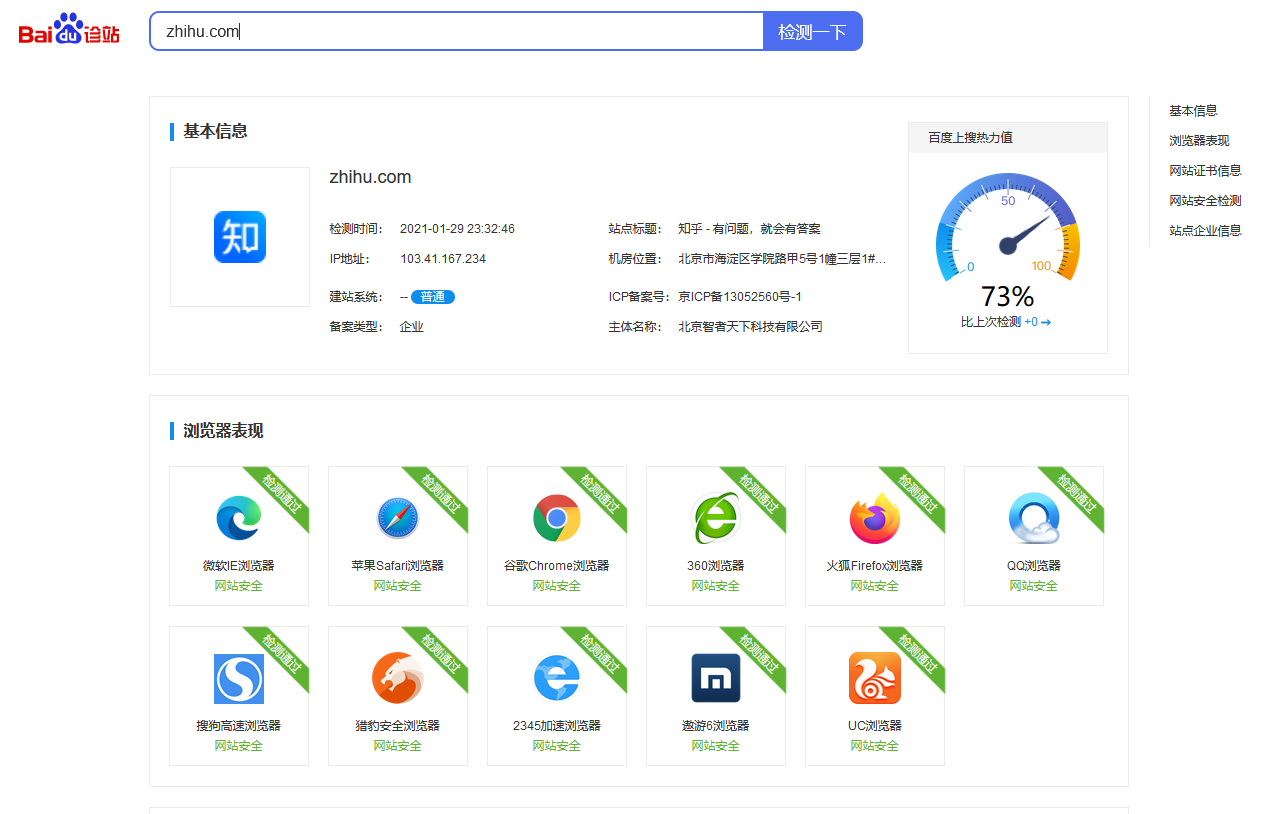Click the data center location address
The width and height of the screenshot is (1286, 814).
(x=782, y=259)
